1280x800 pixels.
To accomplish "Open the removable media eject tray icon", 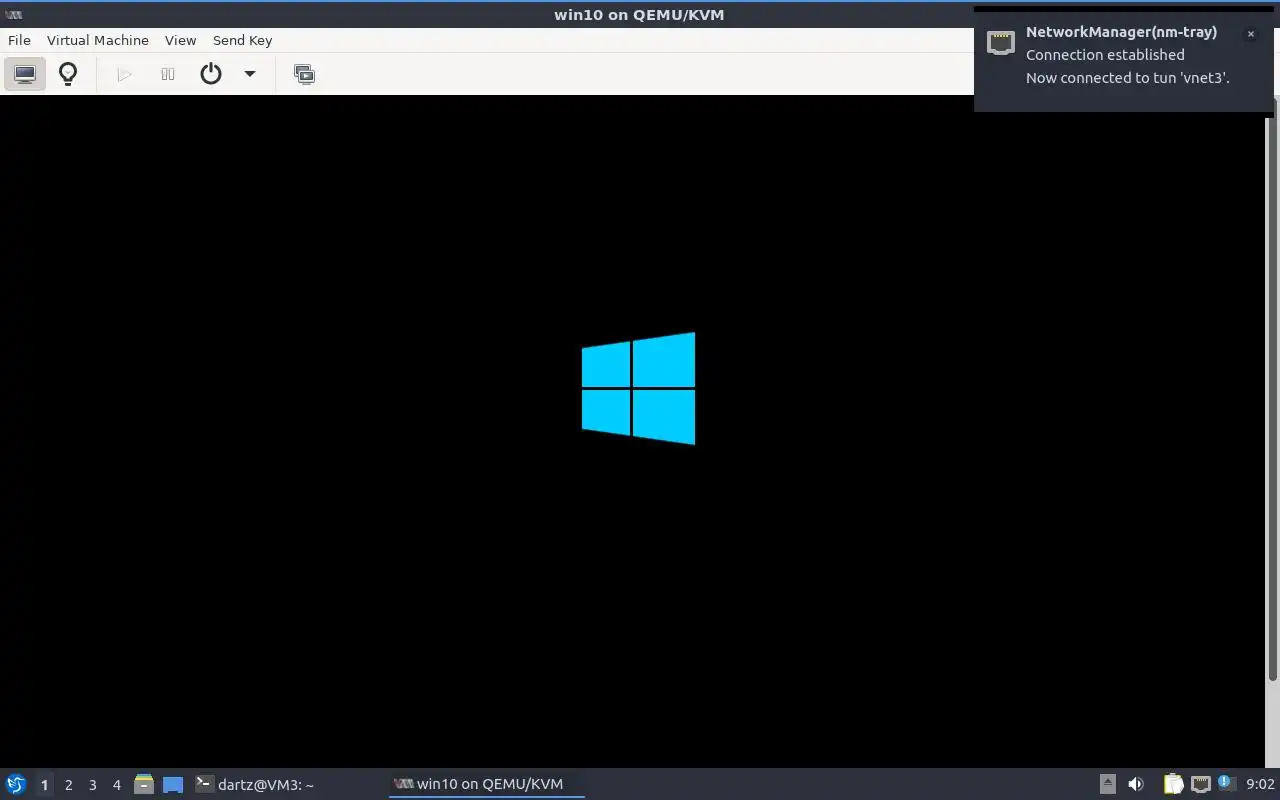I will pos(1108,784).
